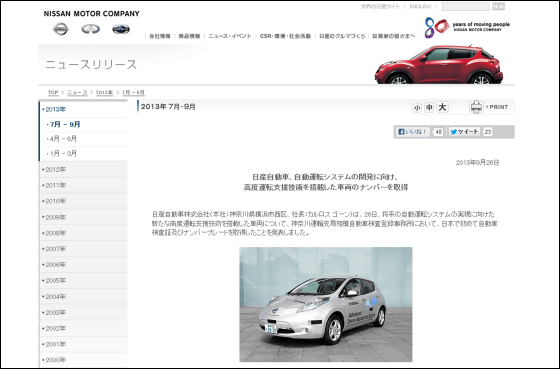This screenshot has height=369, width=560.
Task: Click the silver Nissan Leaf photo
Action: (326, 304)
